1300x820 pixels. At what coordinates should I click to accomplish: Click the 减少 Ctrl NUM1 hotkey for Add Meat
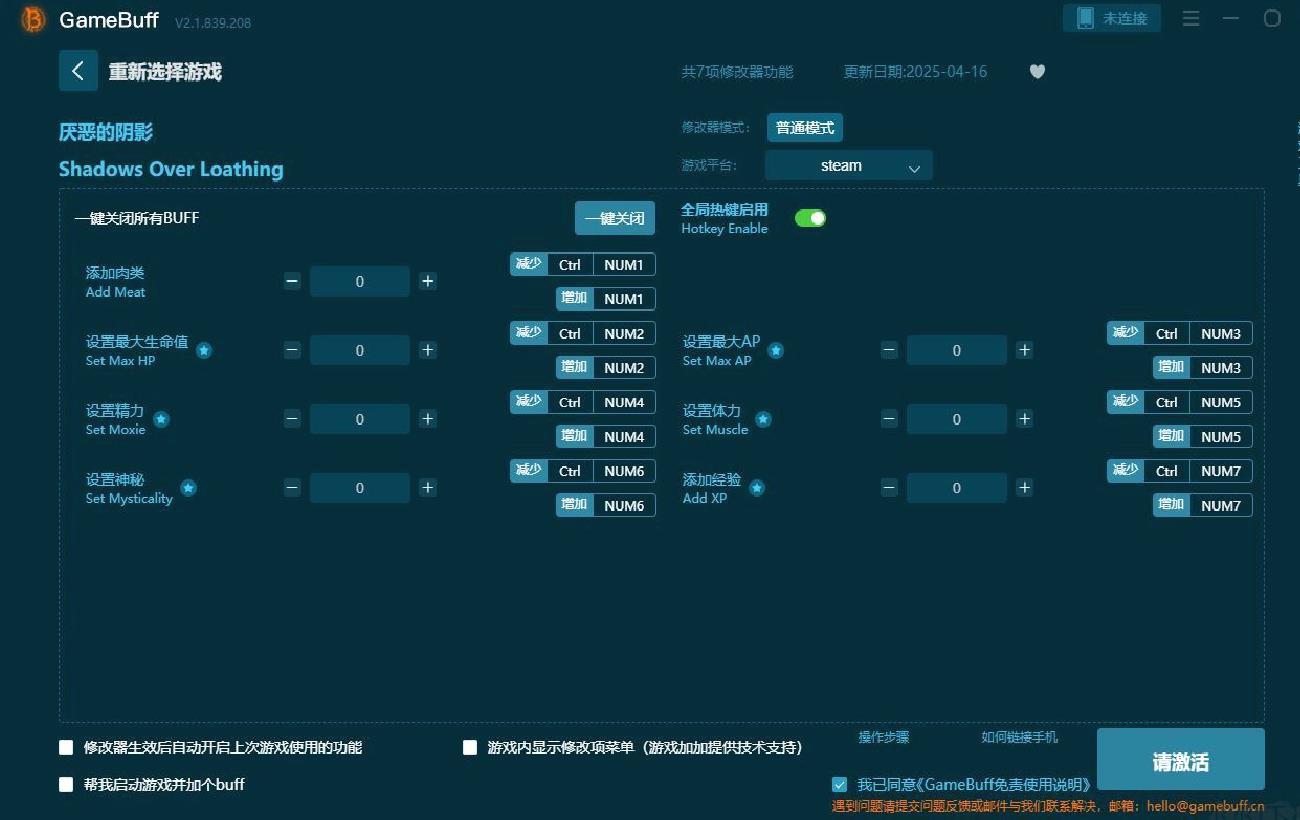pos(583,265)
